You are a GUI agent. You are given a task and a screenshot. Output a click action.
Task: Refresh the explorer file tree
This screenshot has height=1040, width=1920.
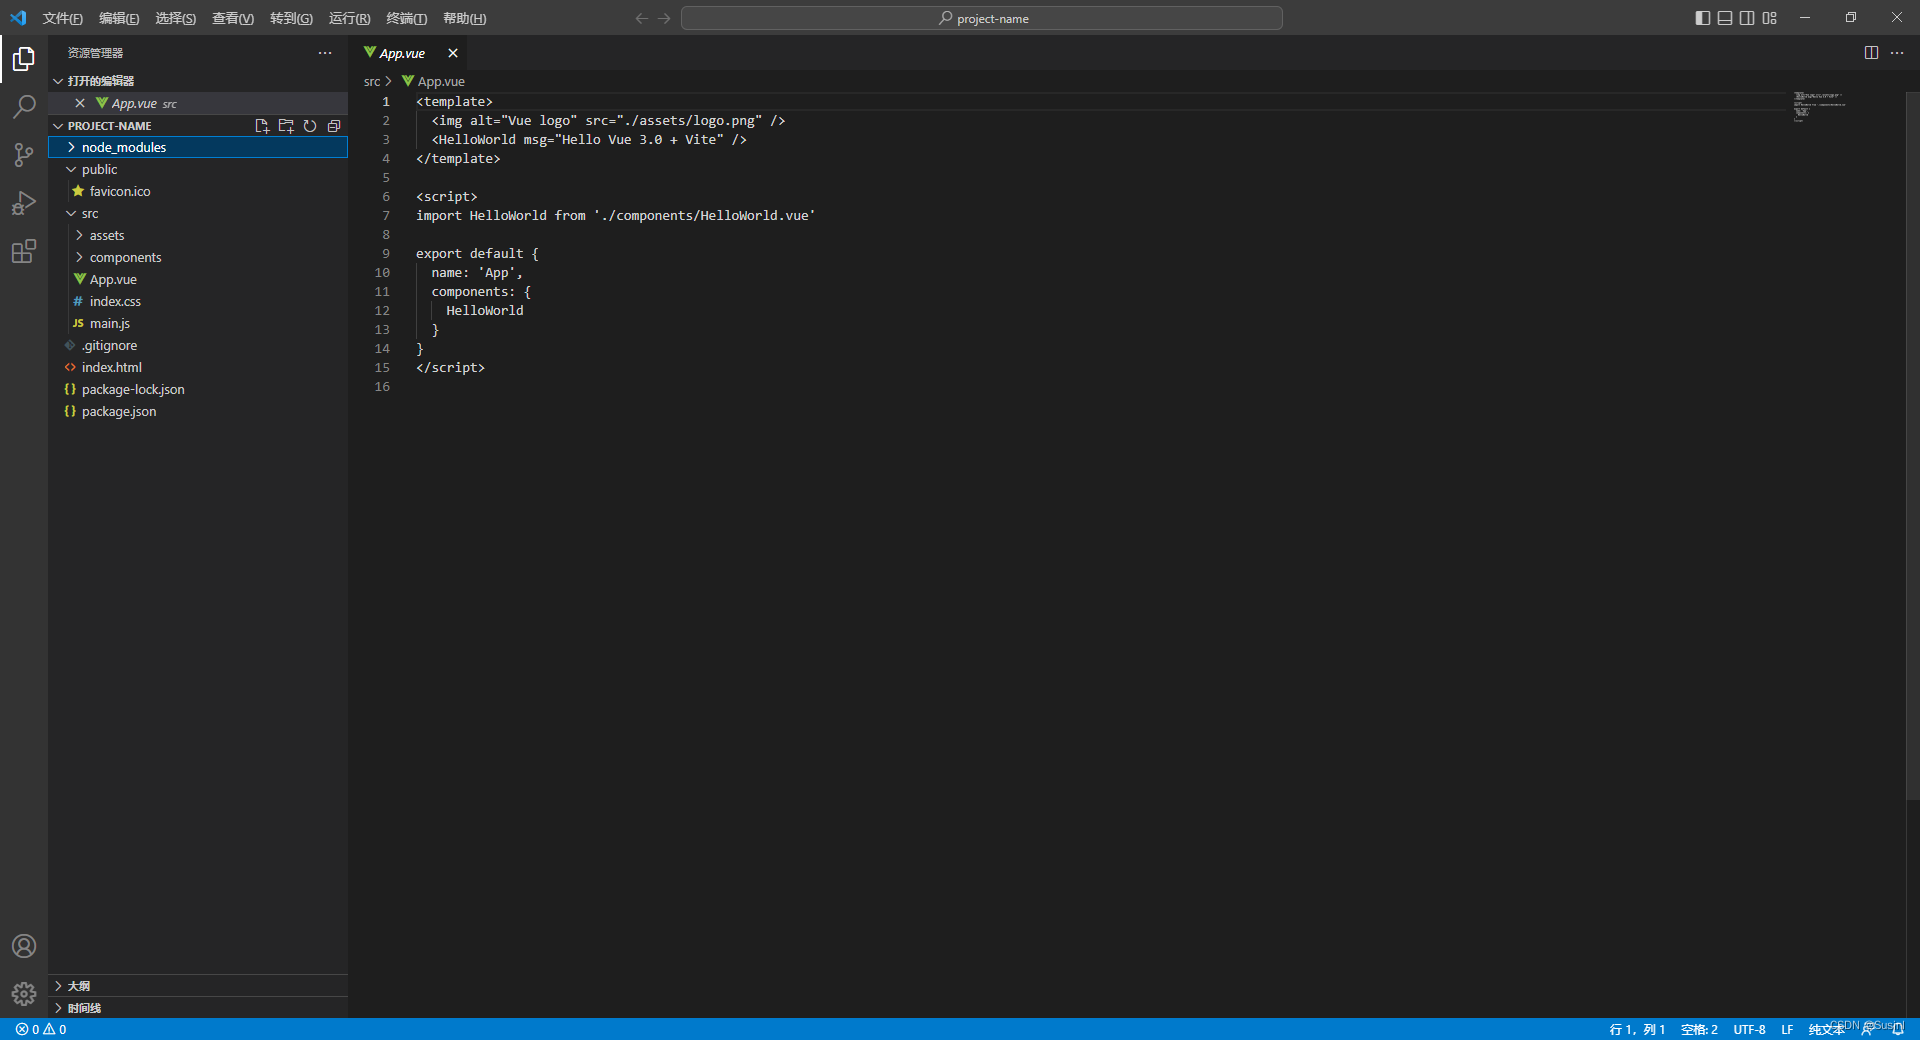coord(310,126)
